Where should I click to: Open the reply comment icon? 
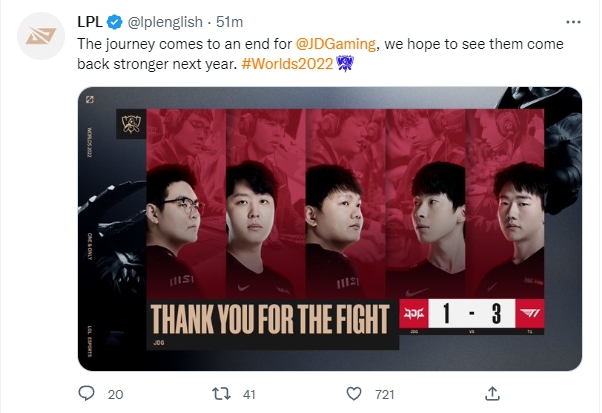coord(86,394)
